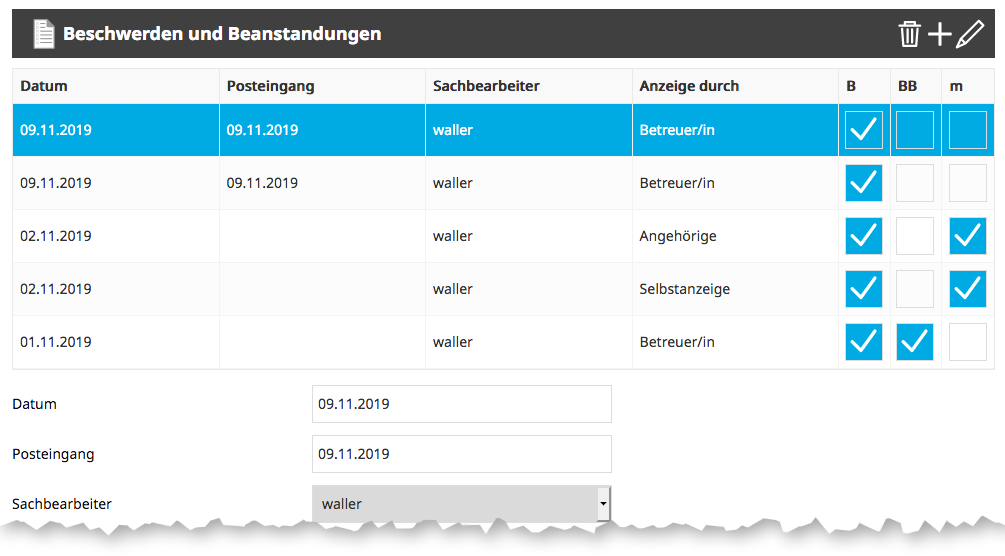Sort by the Posteingang column header
Image resolution: width=1005 pixels, height=556 pixels.
[x=270, y=86]
